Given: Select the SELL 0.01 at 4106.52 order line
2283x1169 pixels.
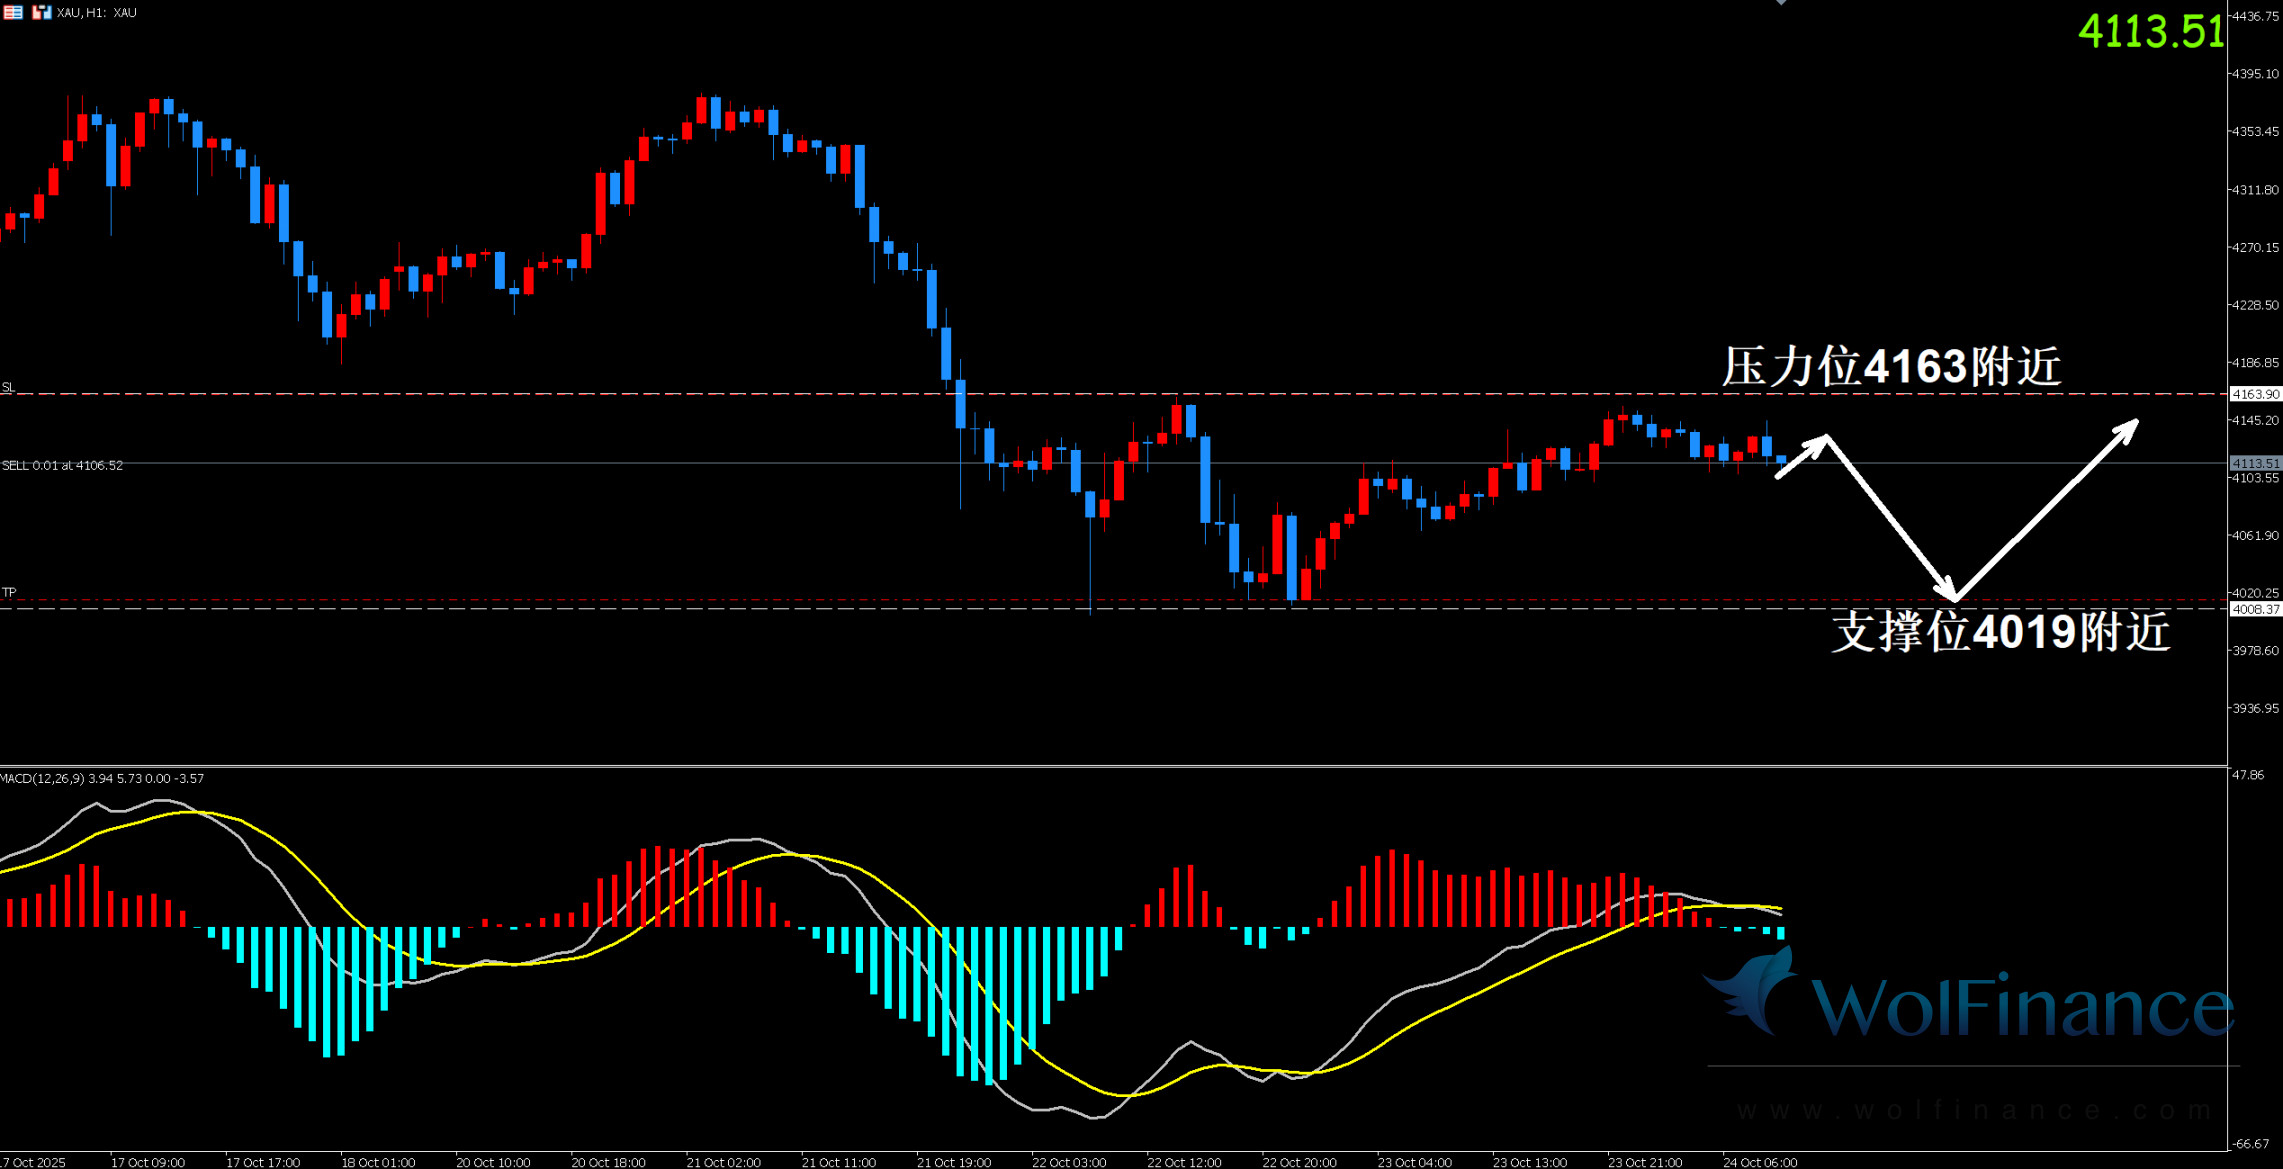Looking at the screenshot, I should pos(63,465).
